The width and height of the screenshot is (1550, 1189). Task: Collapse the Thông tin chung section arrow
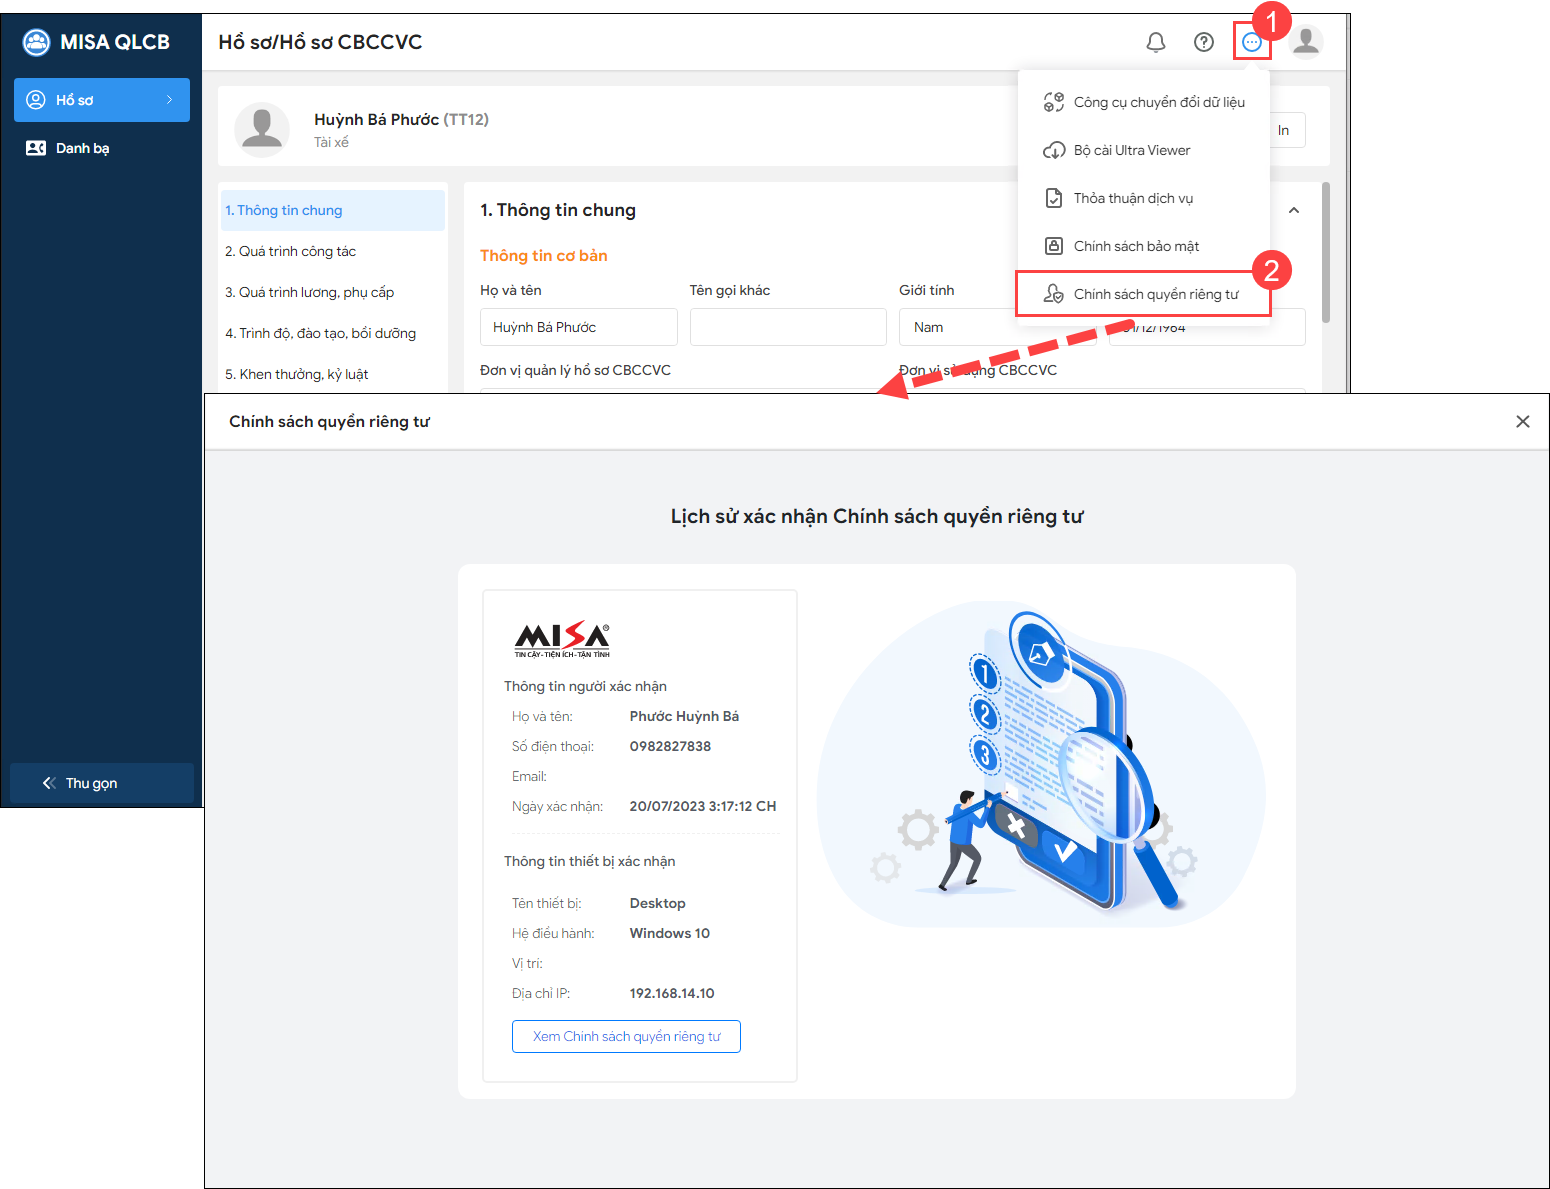click(1294, 210)
